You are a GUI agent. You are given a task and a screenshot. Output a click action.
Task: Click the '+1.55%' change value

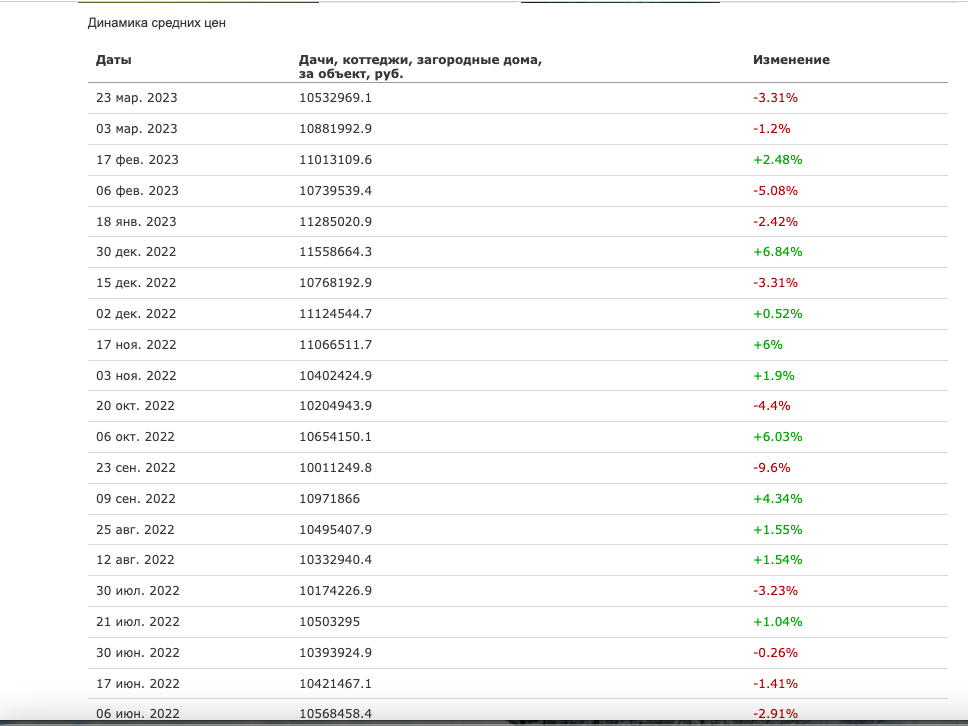(x=778, y=529)
